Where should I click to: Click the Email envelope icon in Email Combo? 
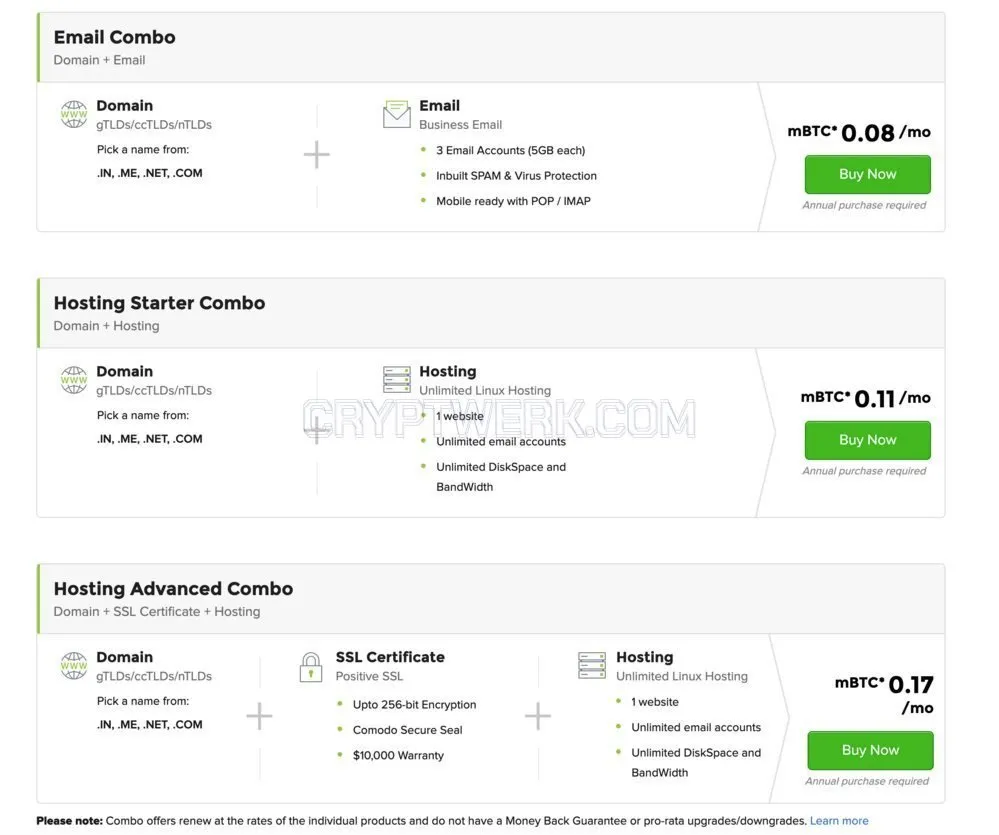pyautogui.click(x=396, y=114)
